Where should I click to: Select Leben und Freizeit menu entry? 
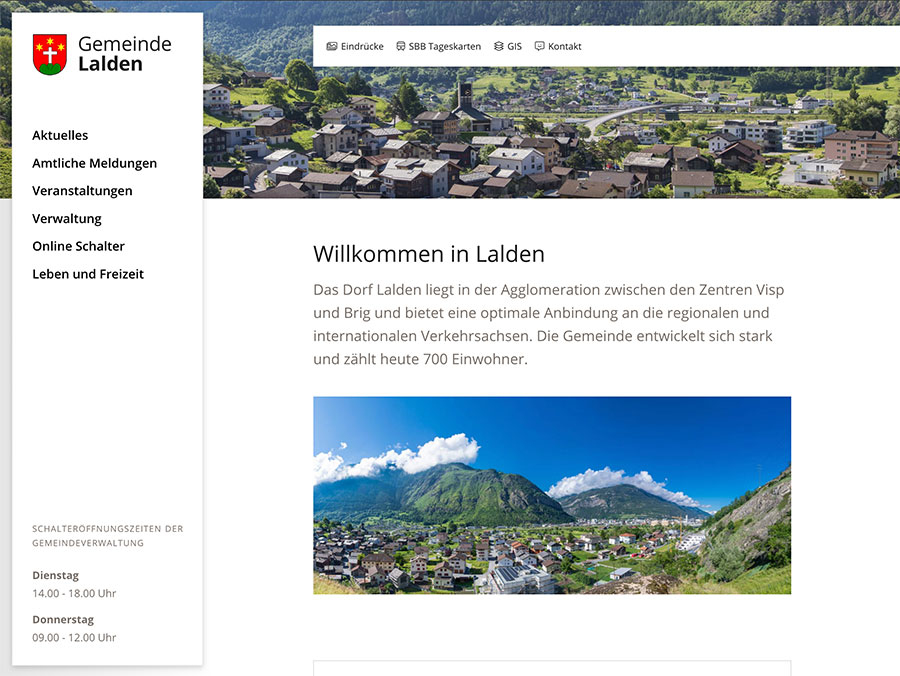[88, 274]
